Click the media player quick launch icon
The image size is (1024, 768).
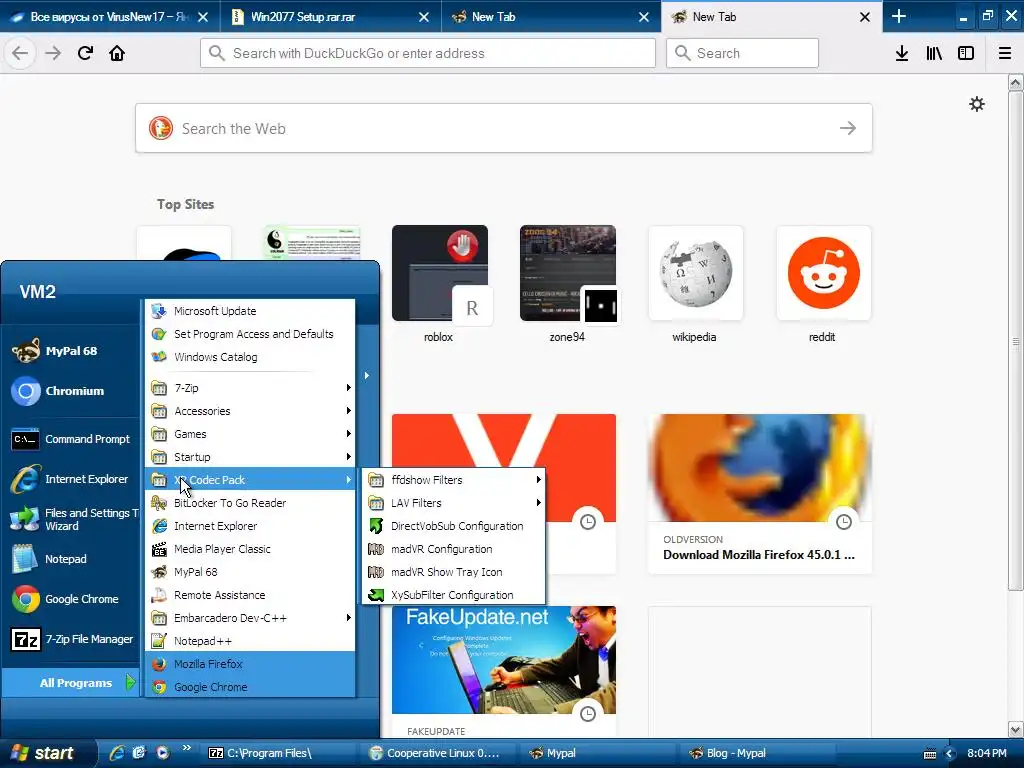163,753
